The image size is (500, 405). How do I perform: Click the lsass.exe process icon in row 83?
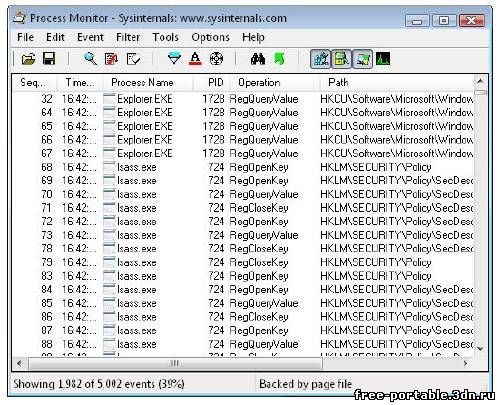109,276
